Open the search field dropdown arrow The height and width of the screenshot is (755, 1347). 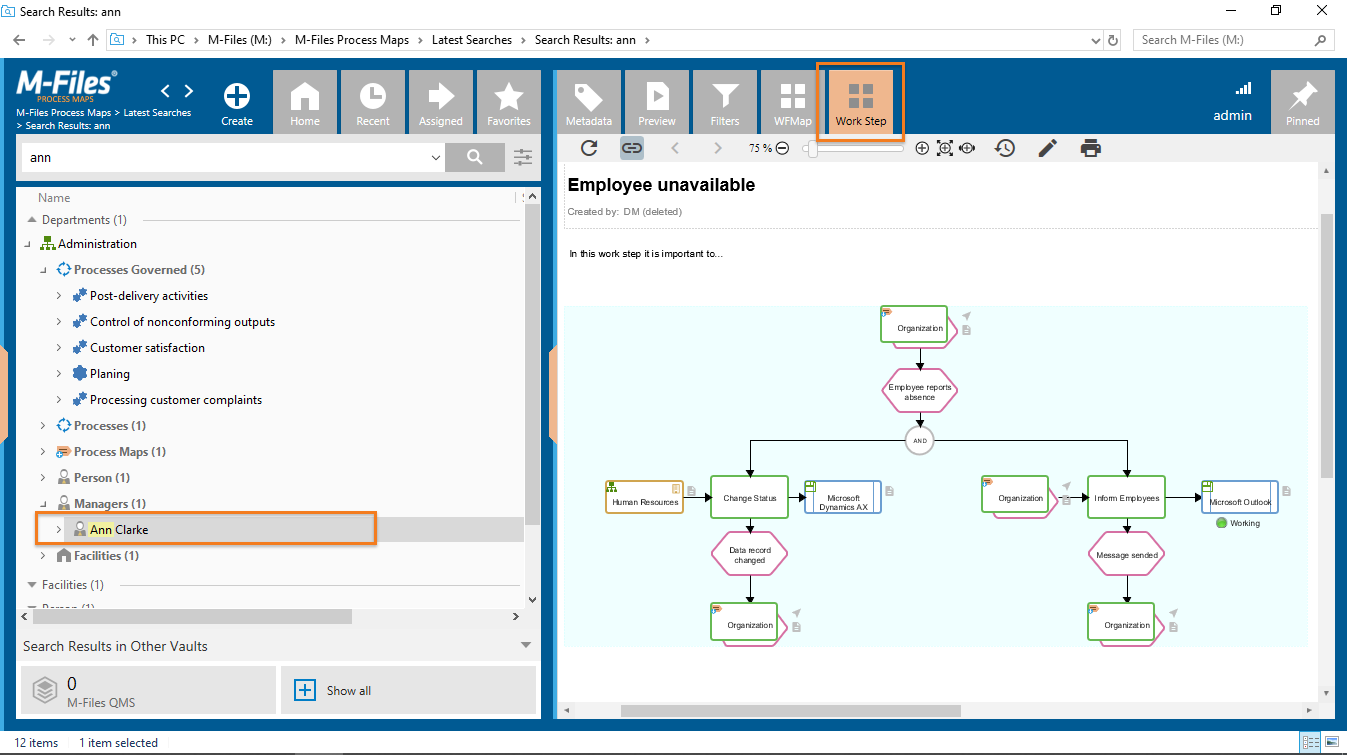(x=435, y=157)
